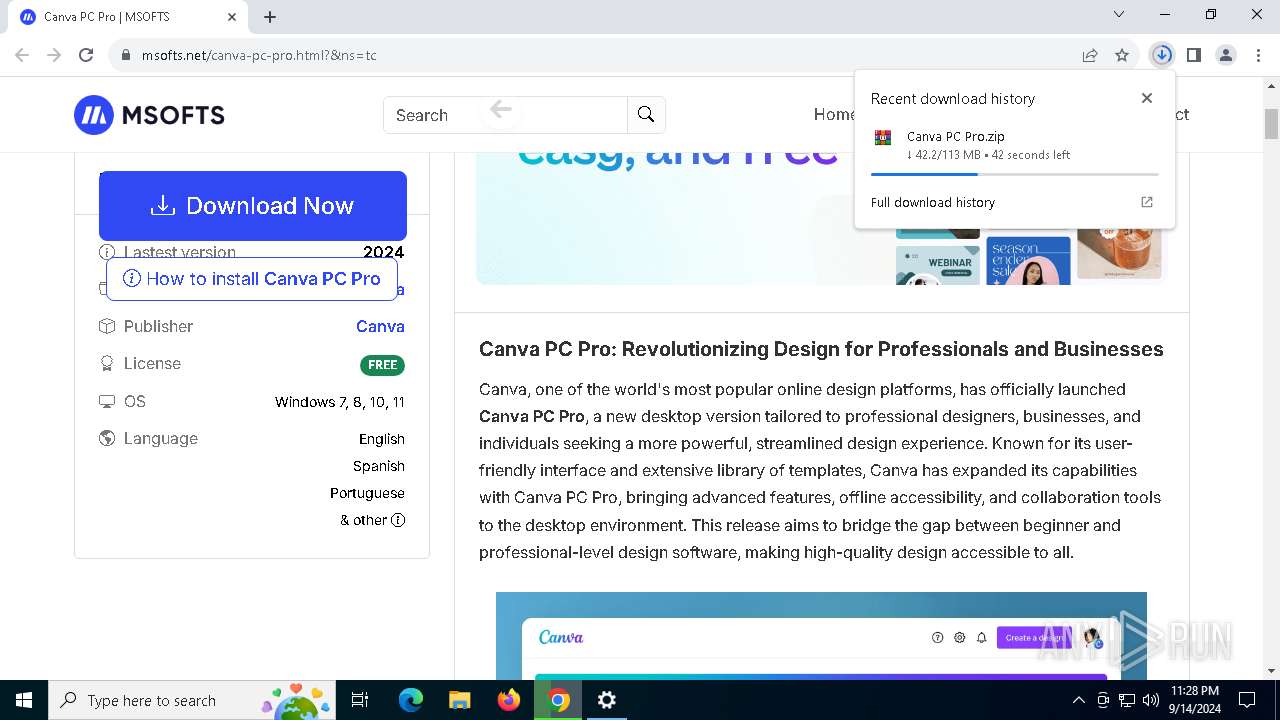1280x720 pixels.
Task: Click the site info lock icon
Action: tap(126, 55)
